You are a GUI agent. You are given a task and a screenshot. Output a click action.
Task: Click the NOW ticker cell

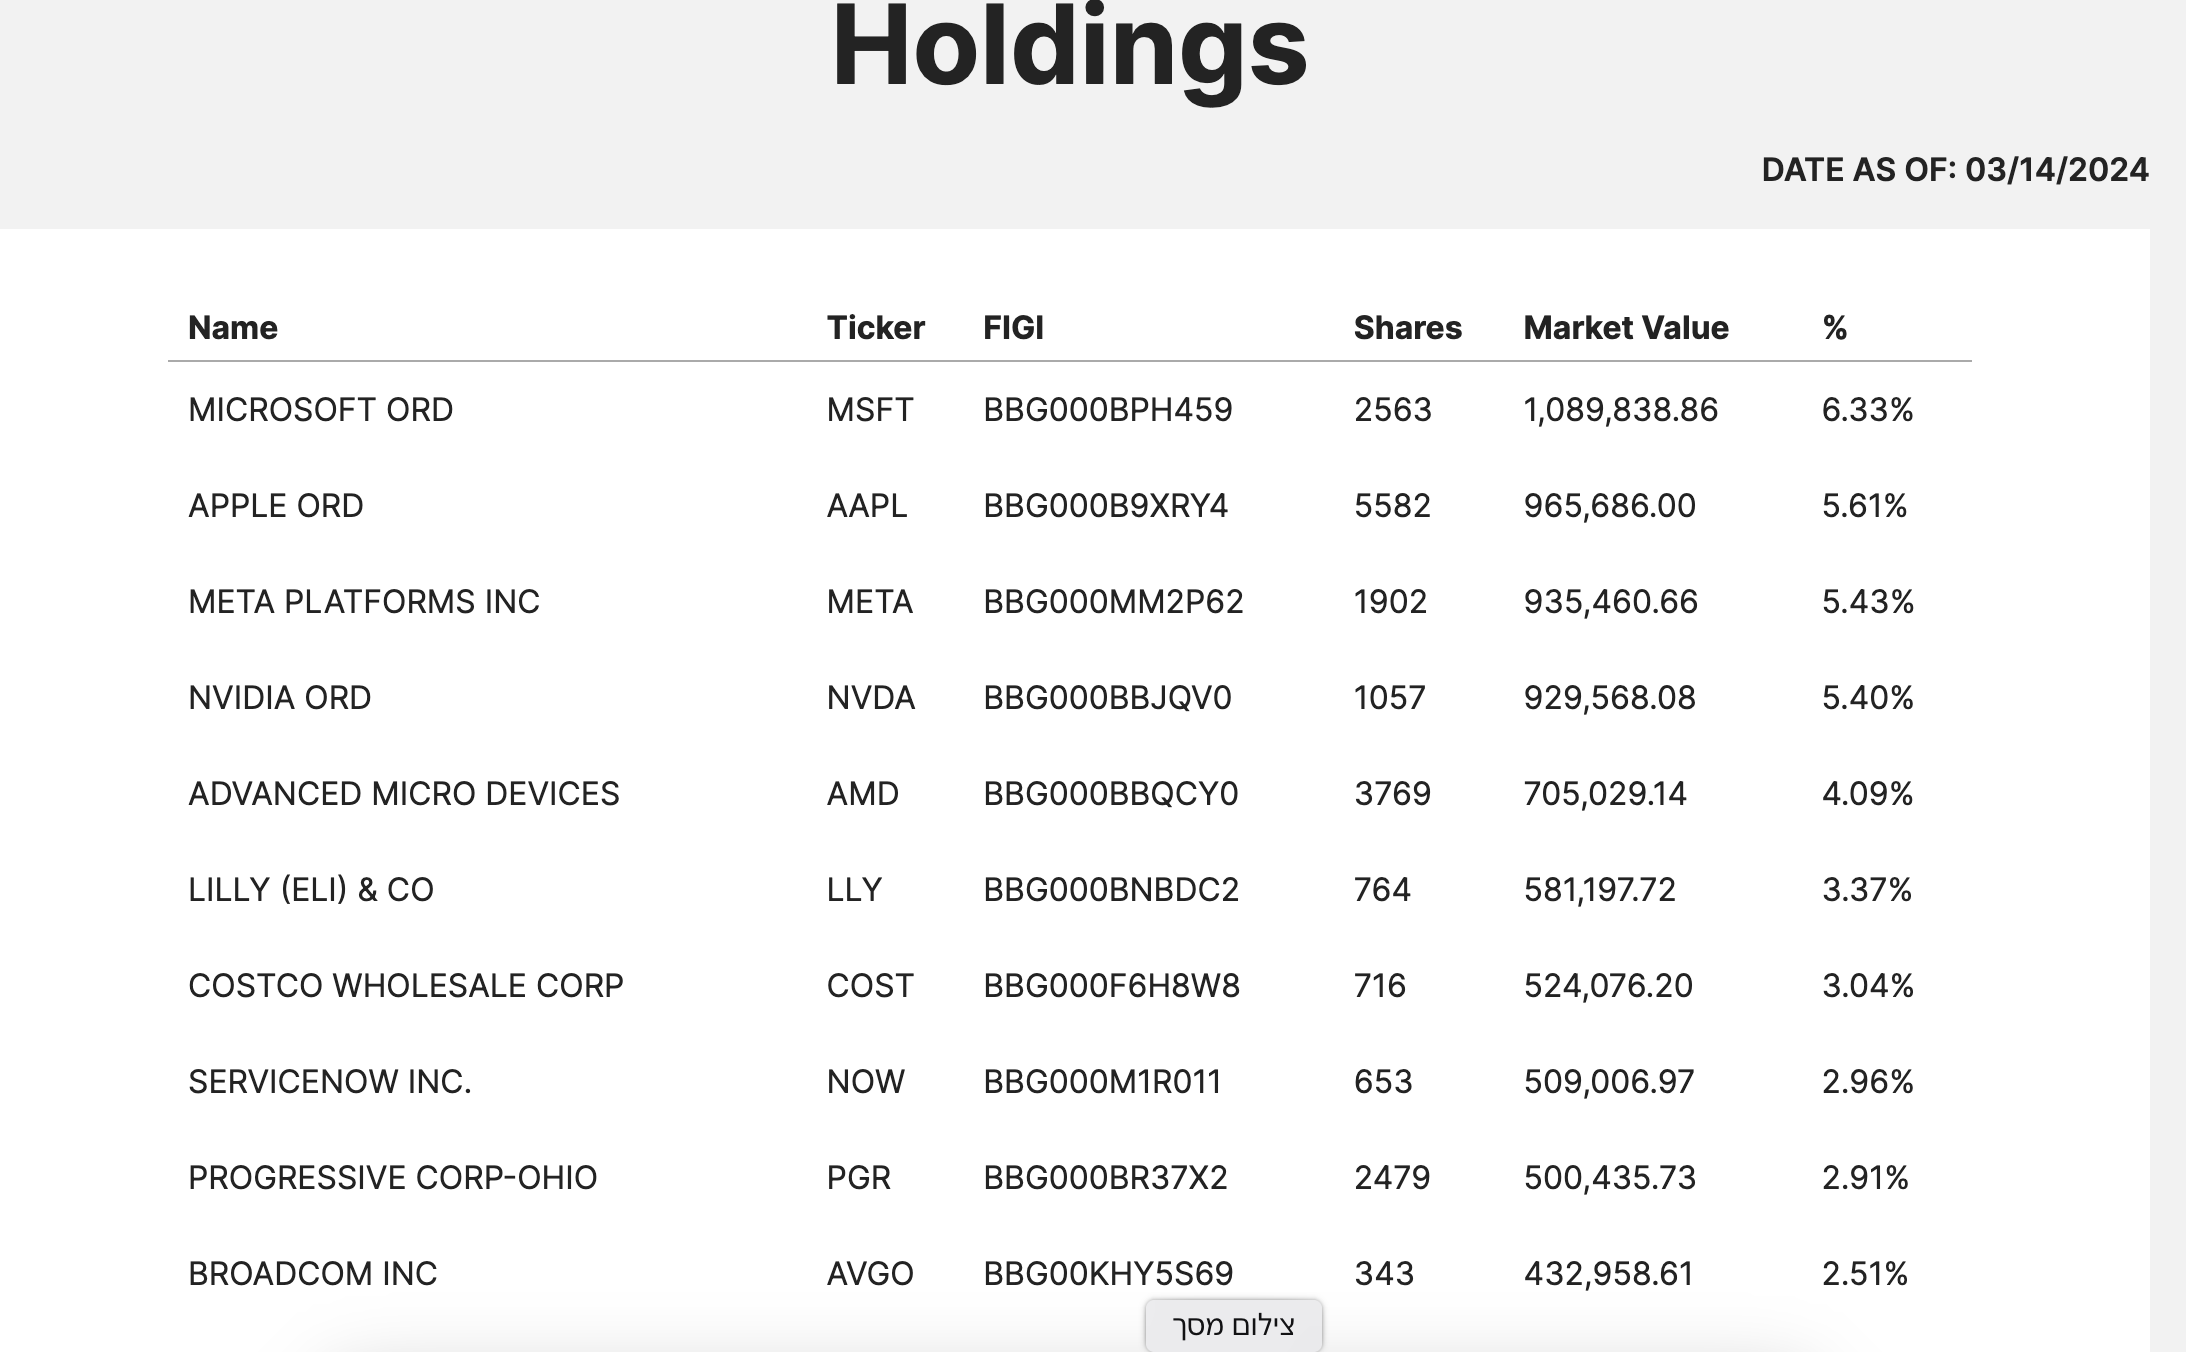coord(866,1082)
